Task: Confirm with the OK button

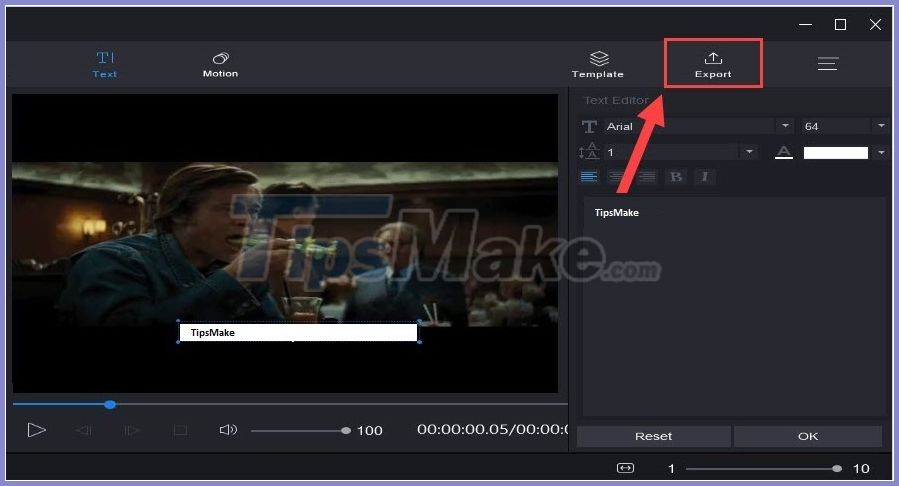Action: tap(808, 436)
